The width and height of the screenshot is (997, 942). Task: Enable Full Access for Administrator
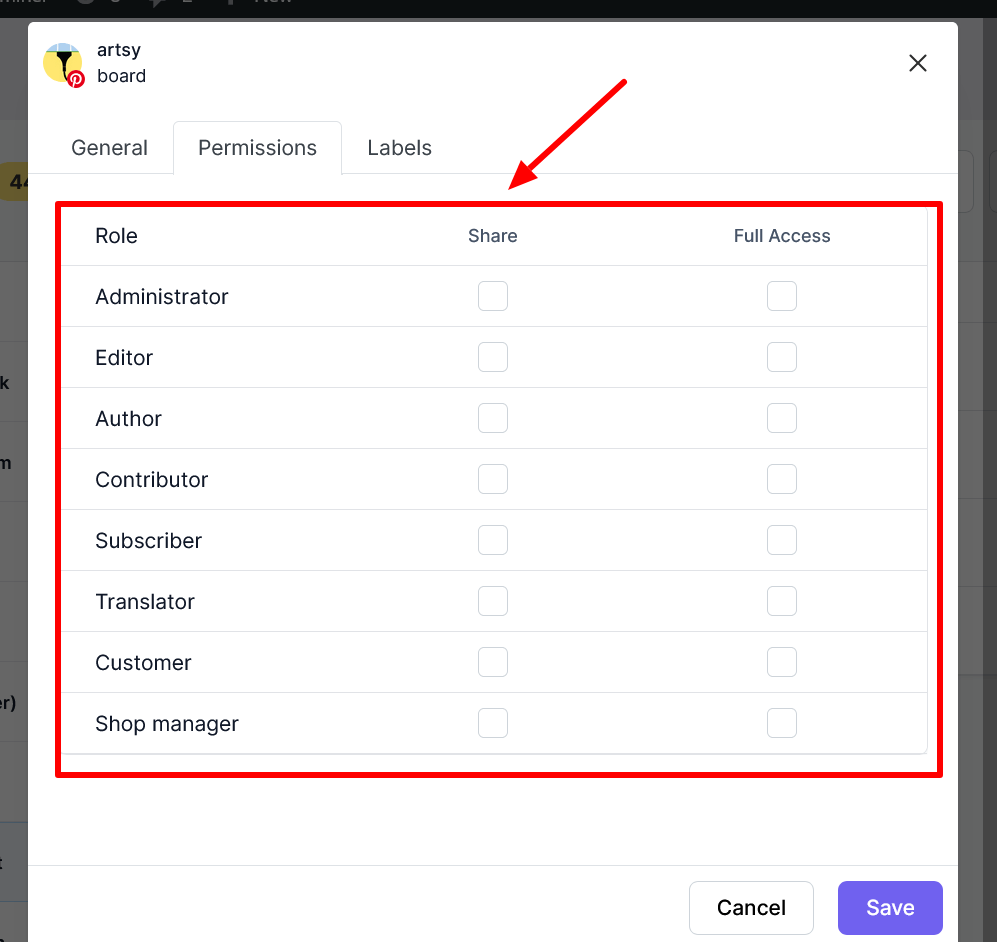tap(781, 296)
